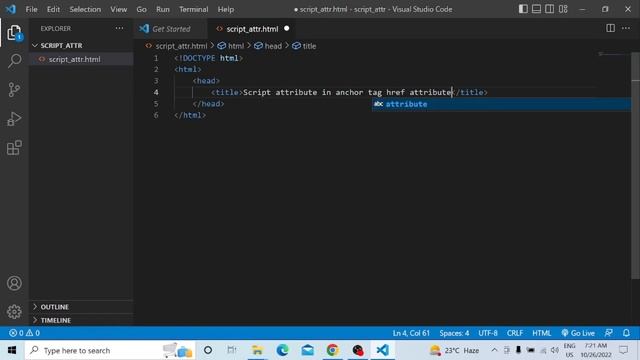Open the Windows Start button
640x360 pixels.
tap(12, 350)
